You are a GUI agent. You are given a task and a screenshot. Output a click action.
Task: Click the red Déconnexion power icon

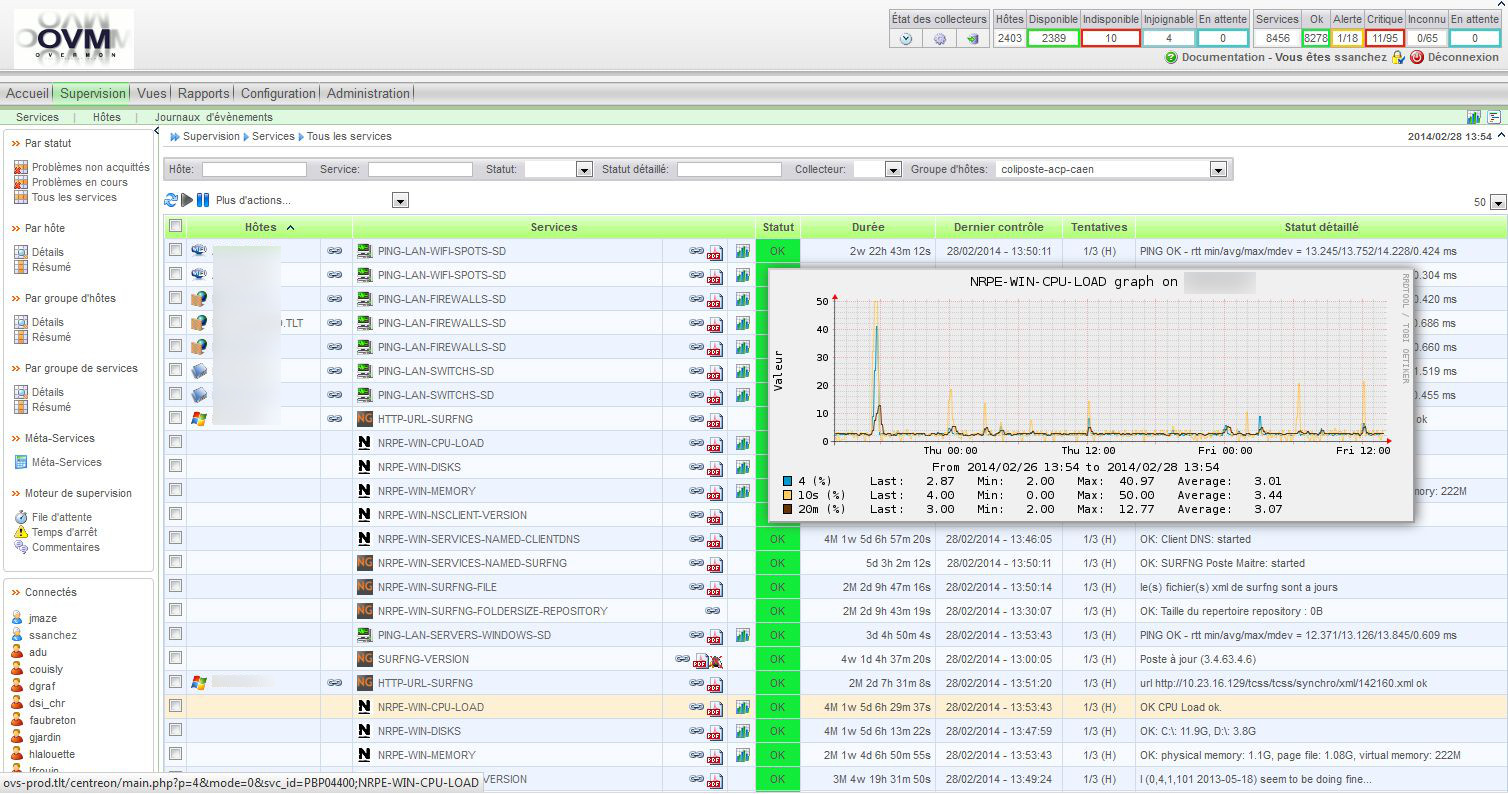(x=1417, y=58)
